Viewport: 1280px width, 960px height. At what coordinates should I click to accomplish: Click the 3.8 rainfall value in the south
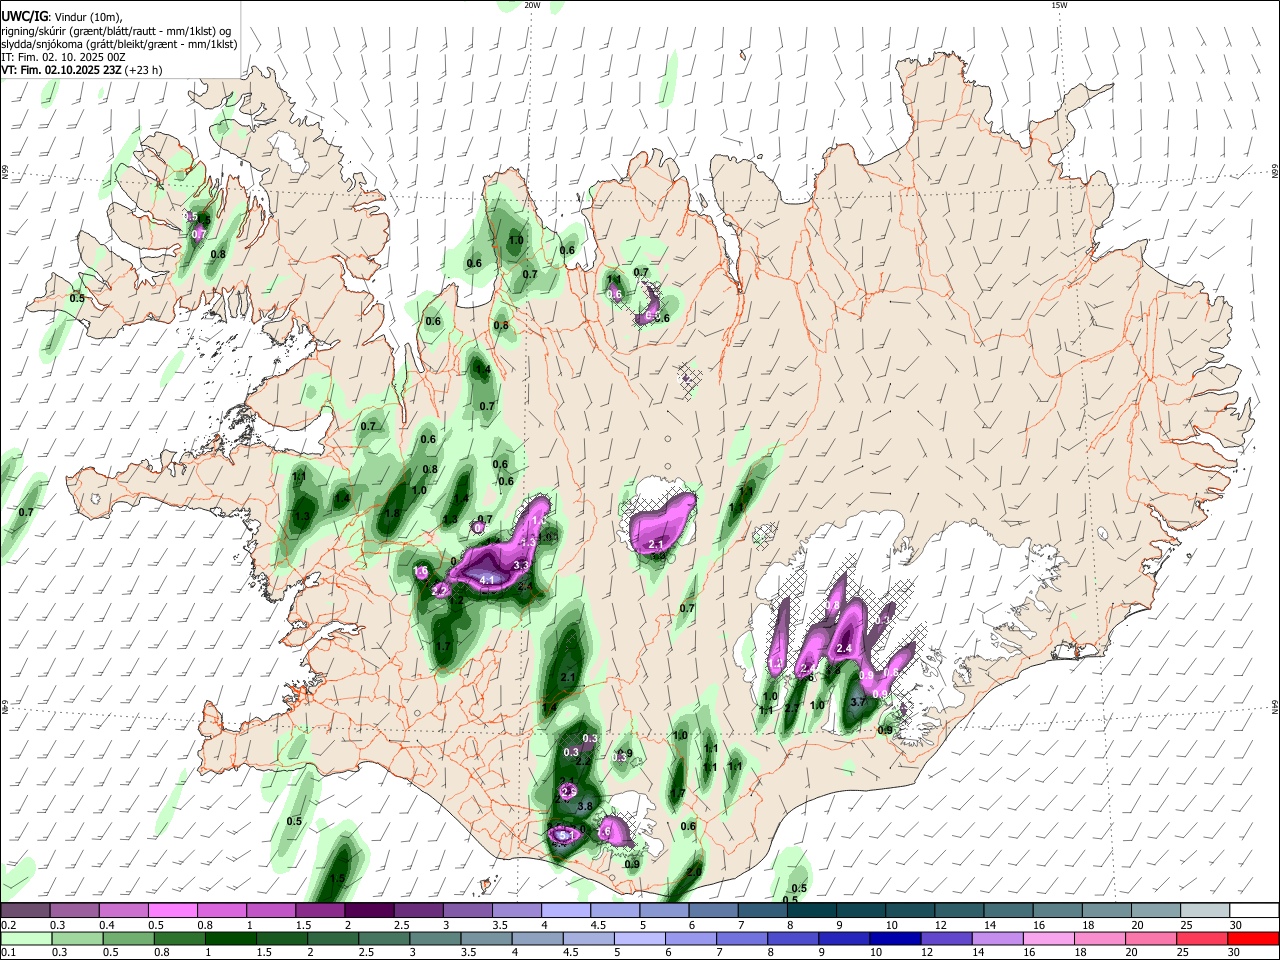[586, 806]
